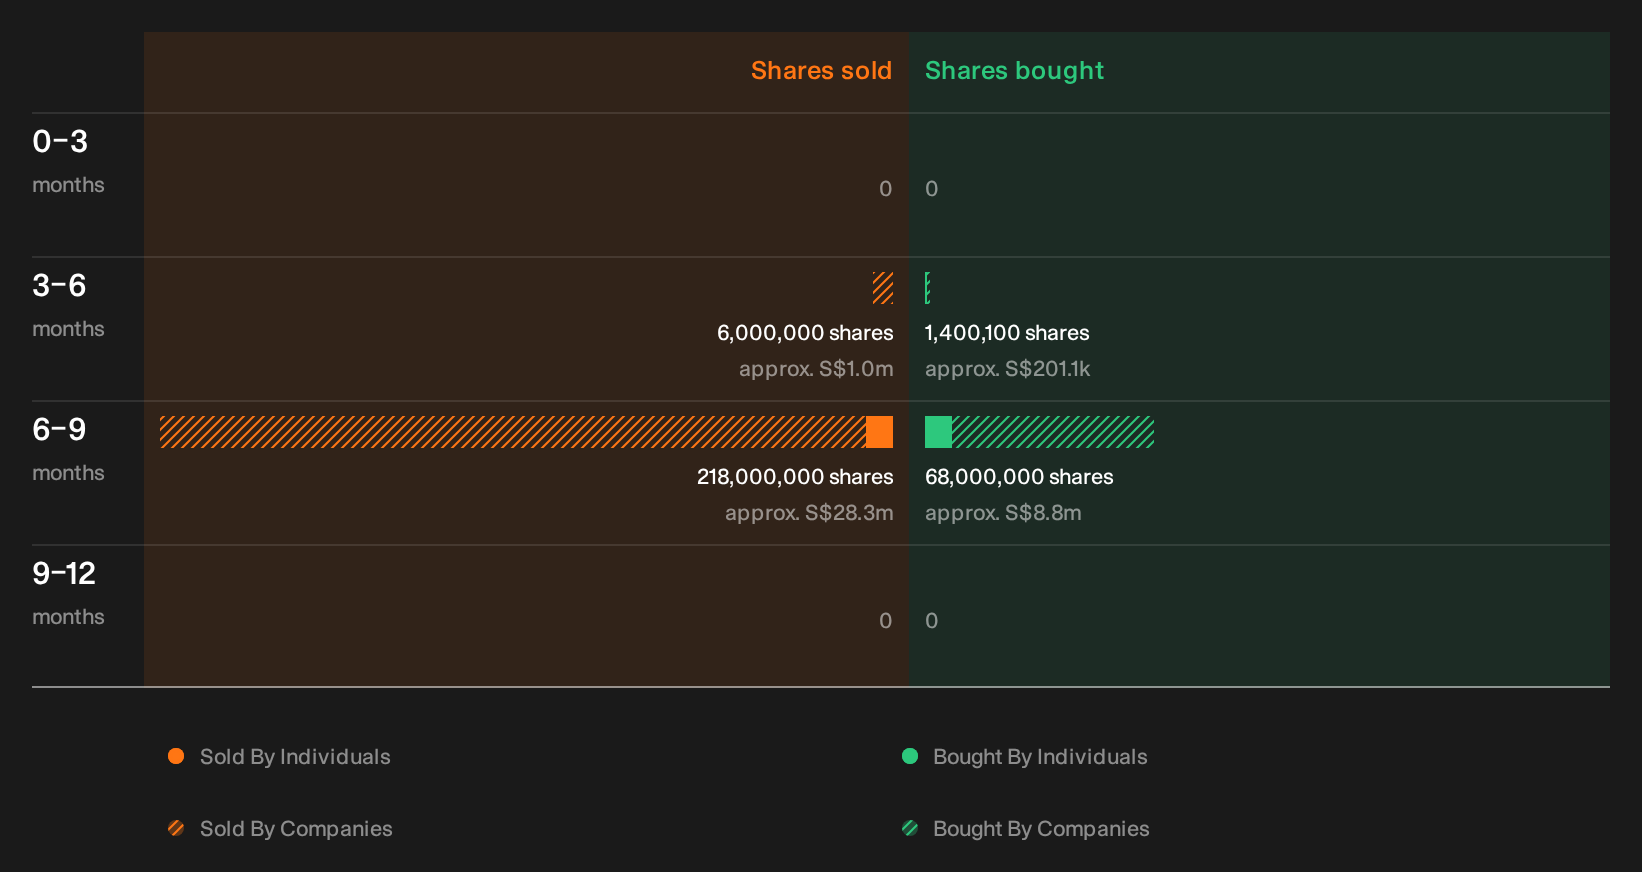Screen dimensions: 1642x872
Task: Select the Sold By Companies legend label
Action: point(296,829)
